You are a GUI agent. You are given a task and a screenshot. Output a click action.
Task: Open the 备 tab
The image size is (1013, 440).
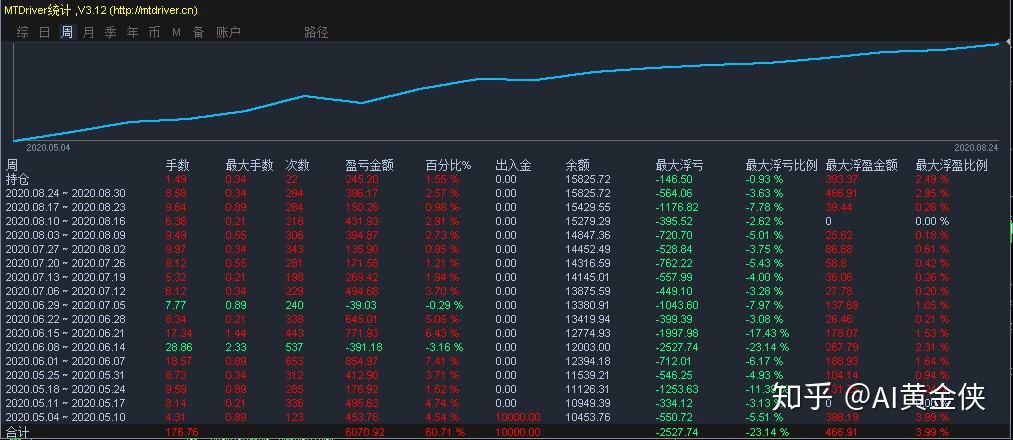point(198,32)
